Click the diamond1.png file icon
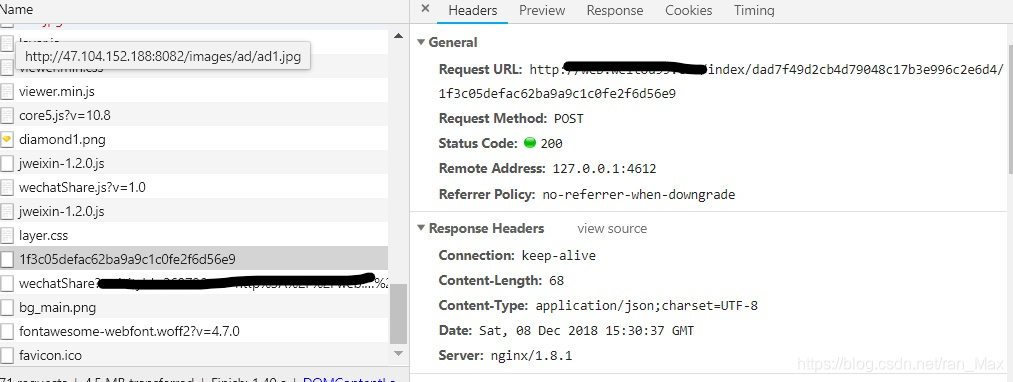The width and height of the screenshot is (1013, 382). click(7, 140)
